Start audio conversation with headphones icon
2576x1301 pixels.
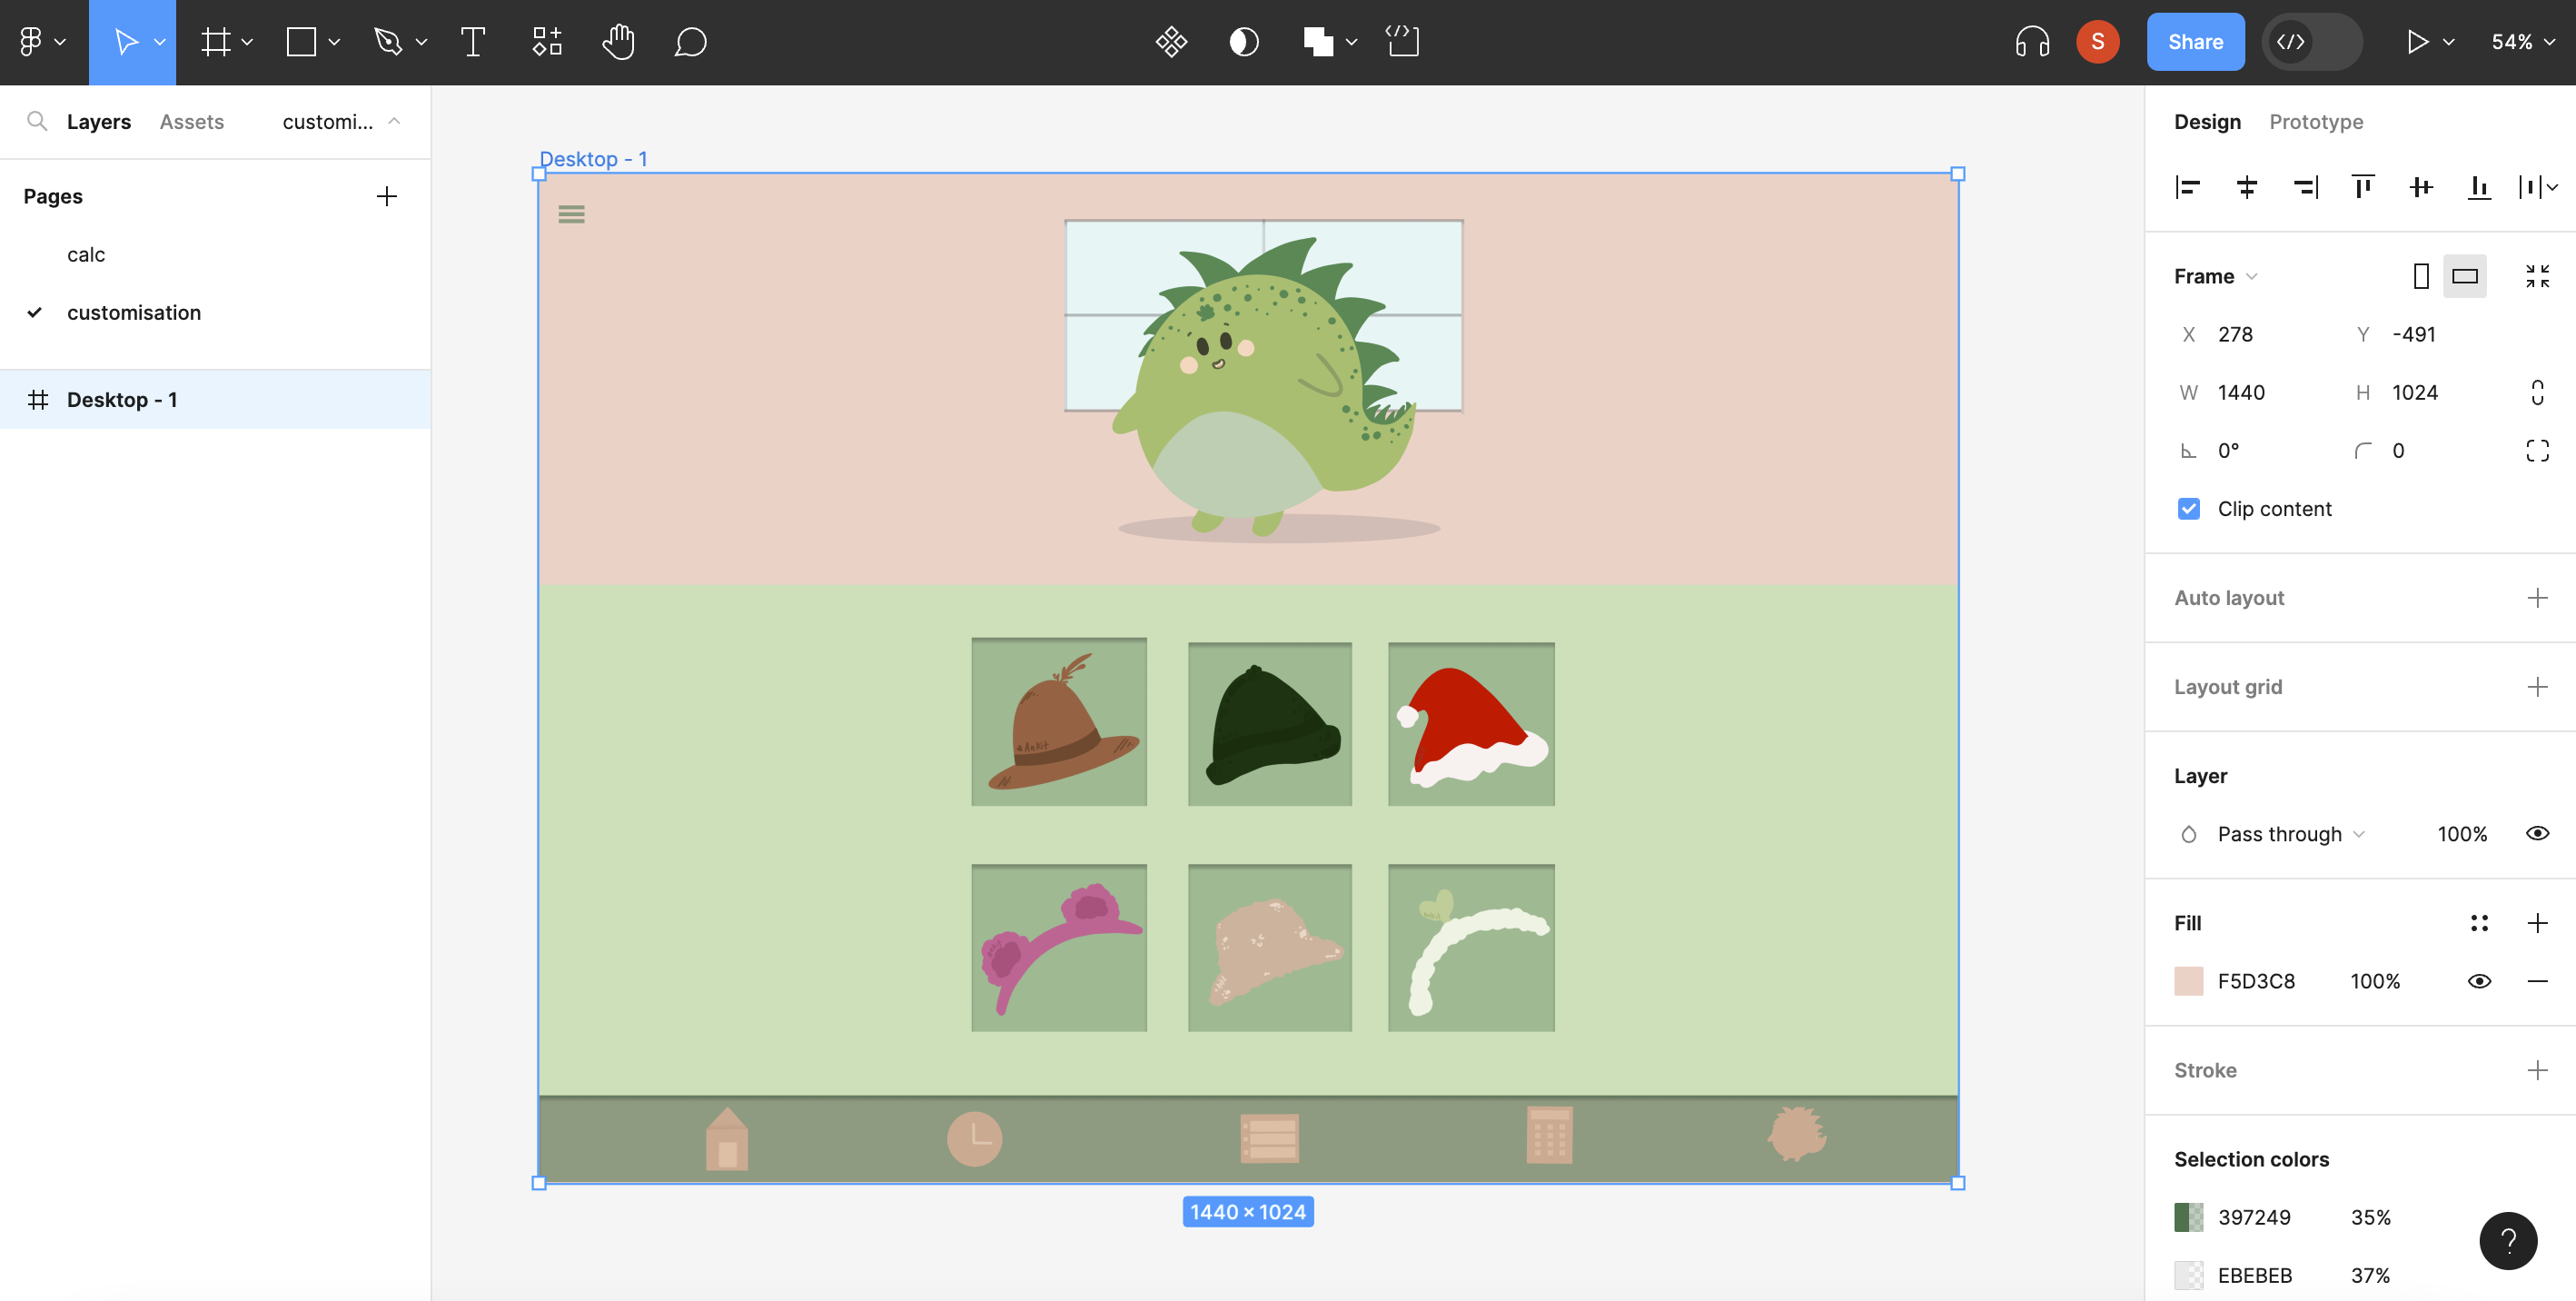pos(2032,42)
